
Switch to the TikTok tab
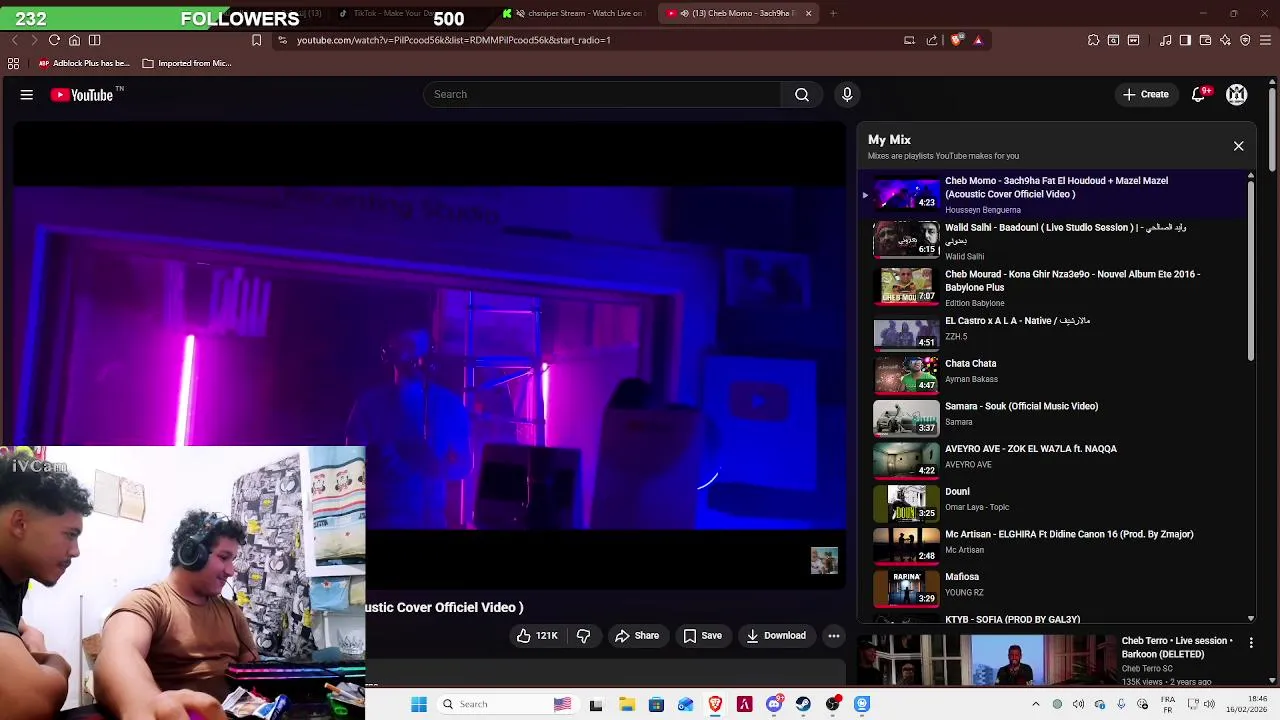[387, 13]
